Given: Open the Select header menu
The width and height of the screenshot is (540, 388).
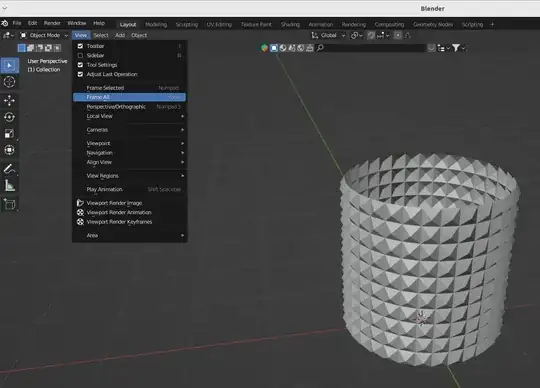Looking at the screenshot, I should (x=101, y=35).
